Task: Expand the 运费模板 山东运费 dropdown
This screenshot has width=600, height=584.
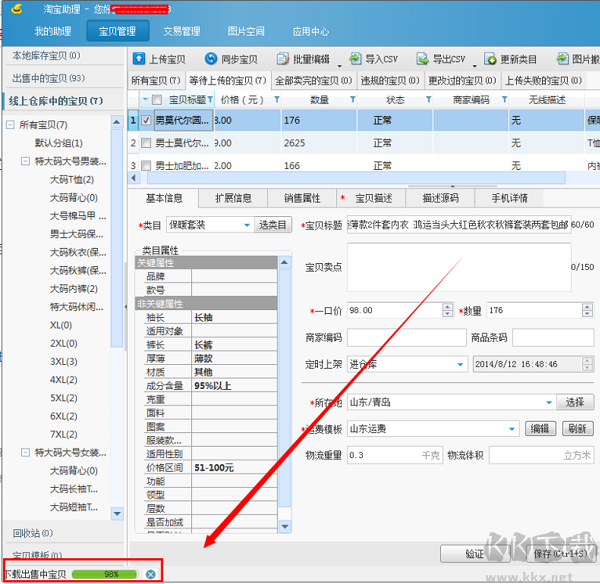Action: [x=514, y=428]
